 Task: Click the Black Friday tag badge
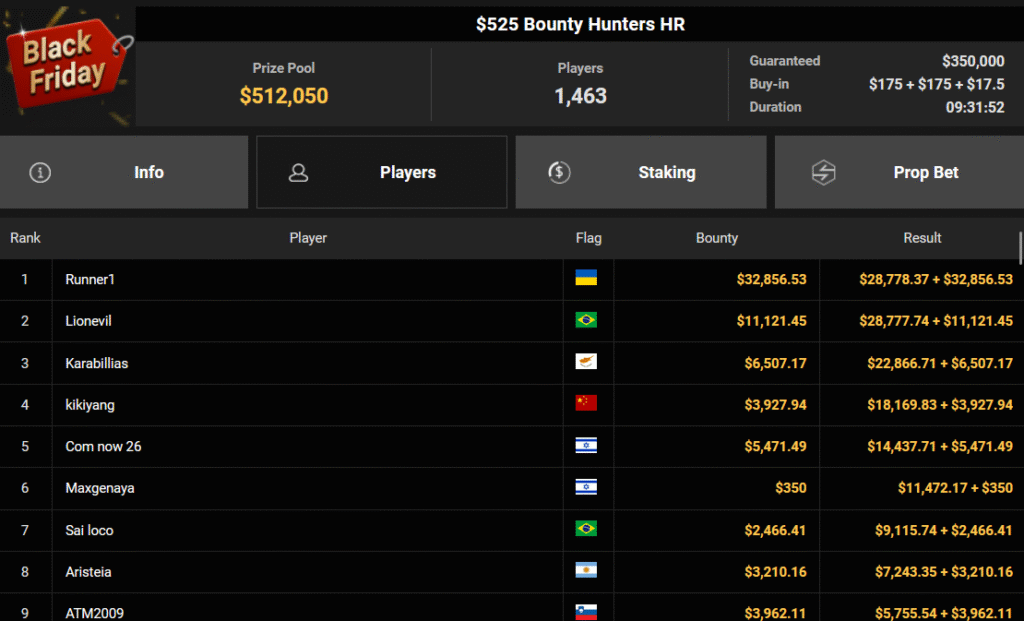click(x=66, y=64)
